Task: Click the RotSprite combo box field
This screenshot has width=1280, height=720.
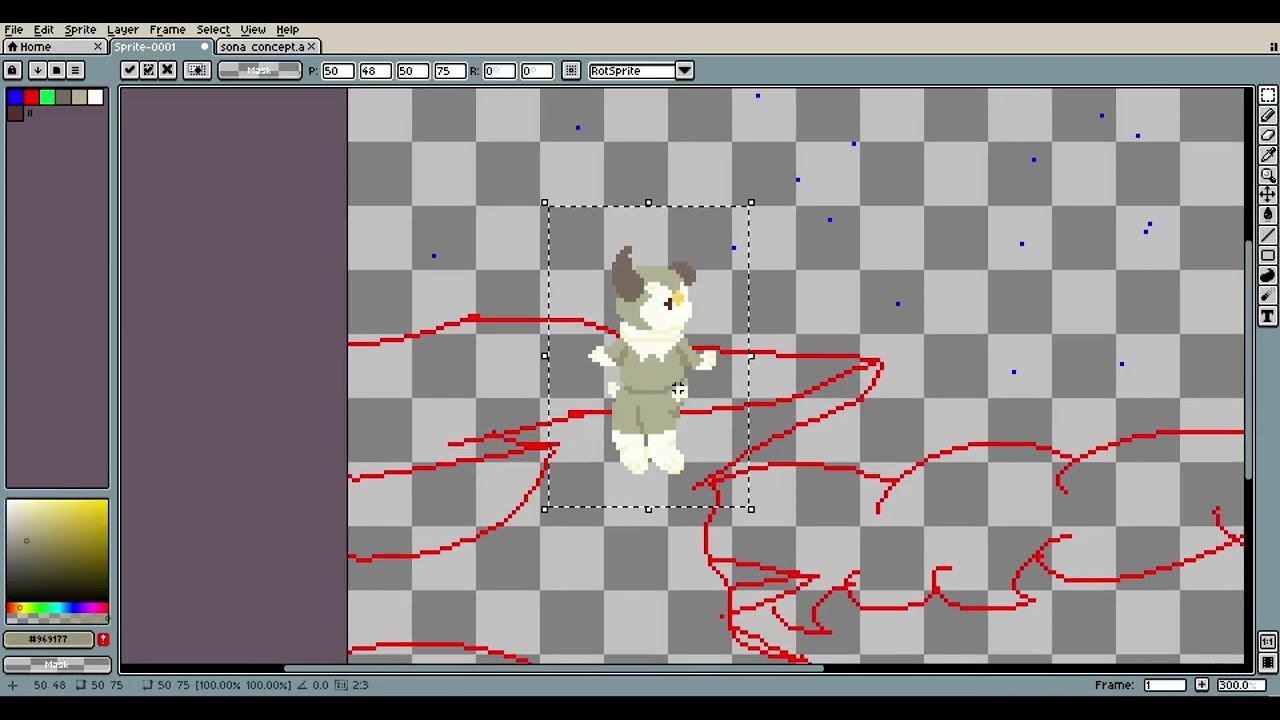Action: point(632,71)
